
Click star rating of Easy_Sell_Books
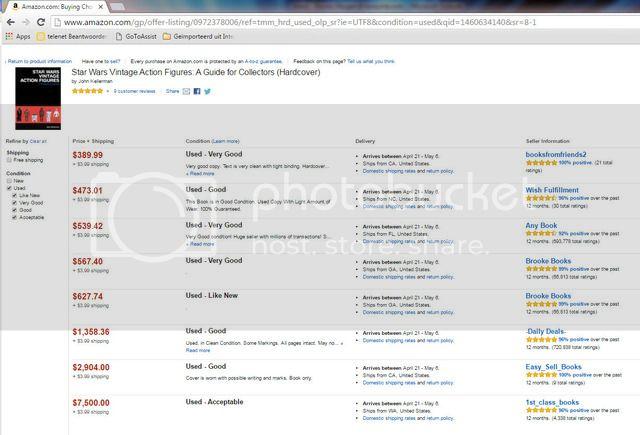click(x=541, y=375)
